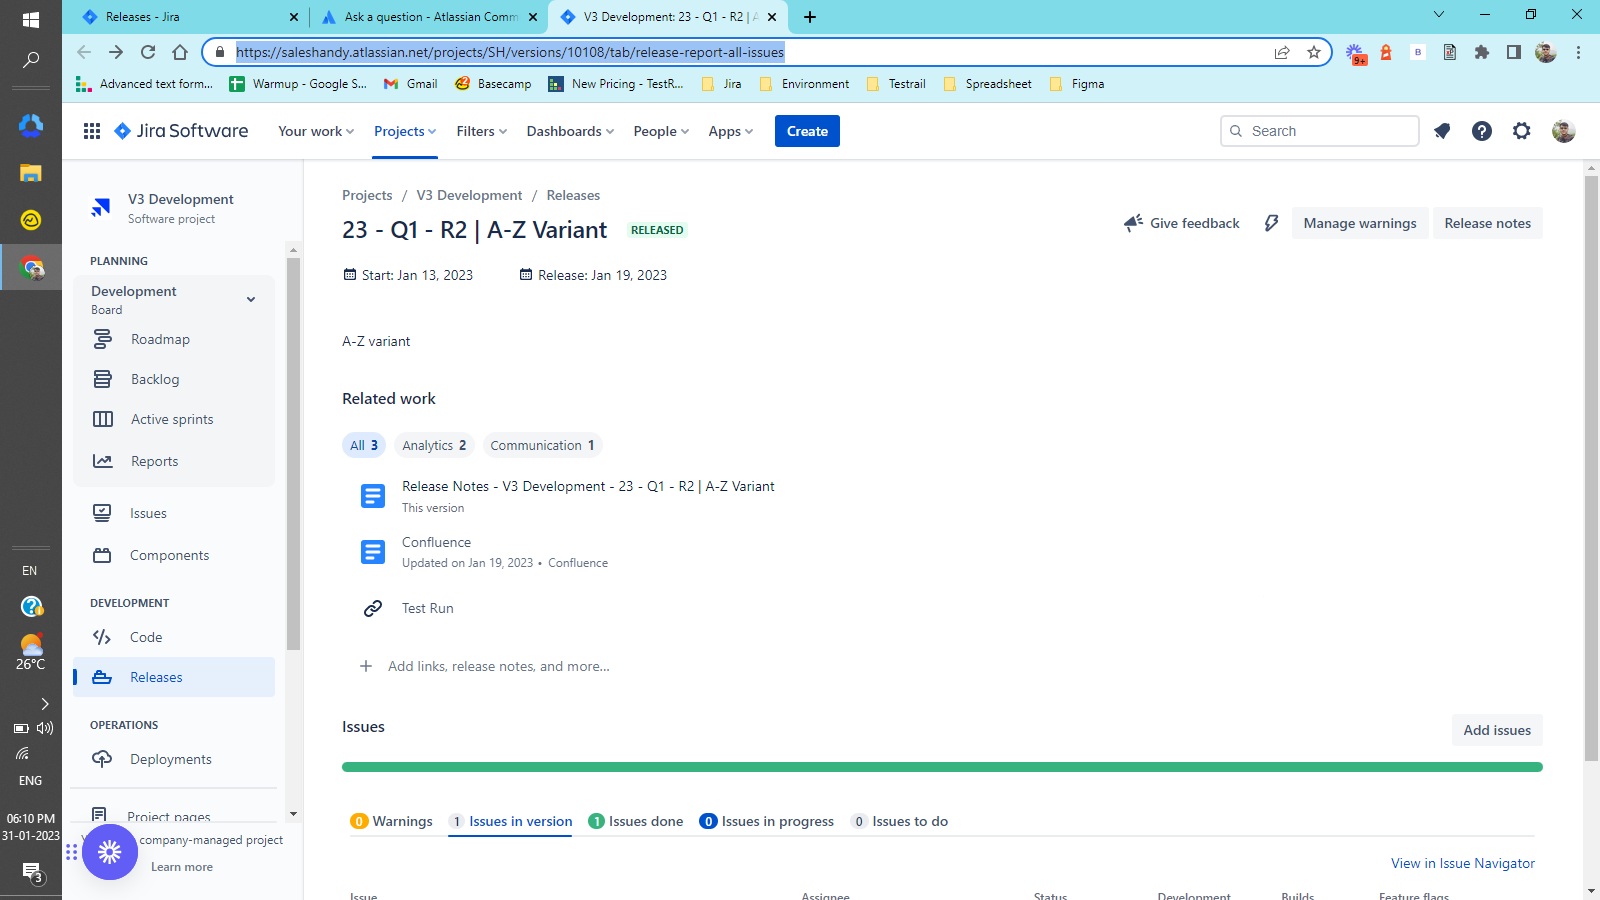Open the V3 Development breadcrumb link
This screenshot has width=1600, height=900.
pyautogui.click(x=469, y=195)
